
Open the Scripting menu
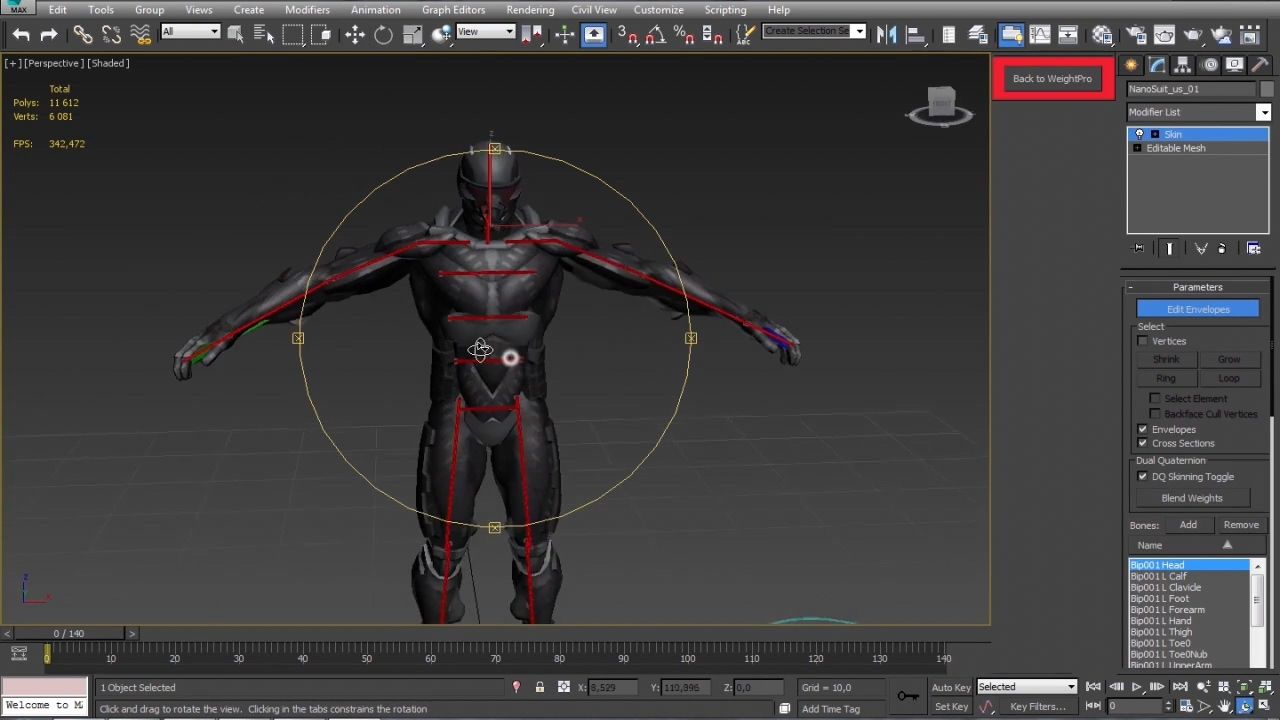pyautogui.click(x=725, y=10)
